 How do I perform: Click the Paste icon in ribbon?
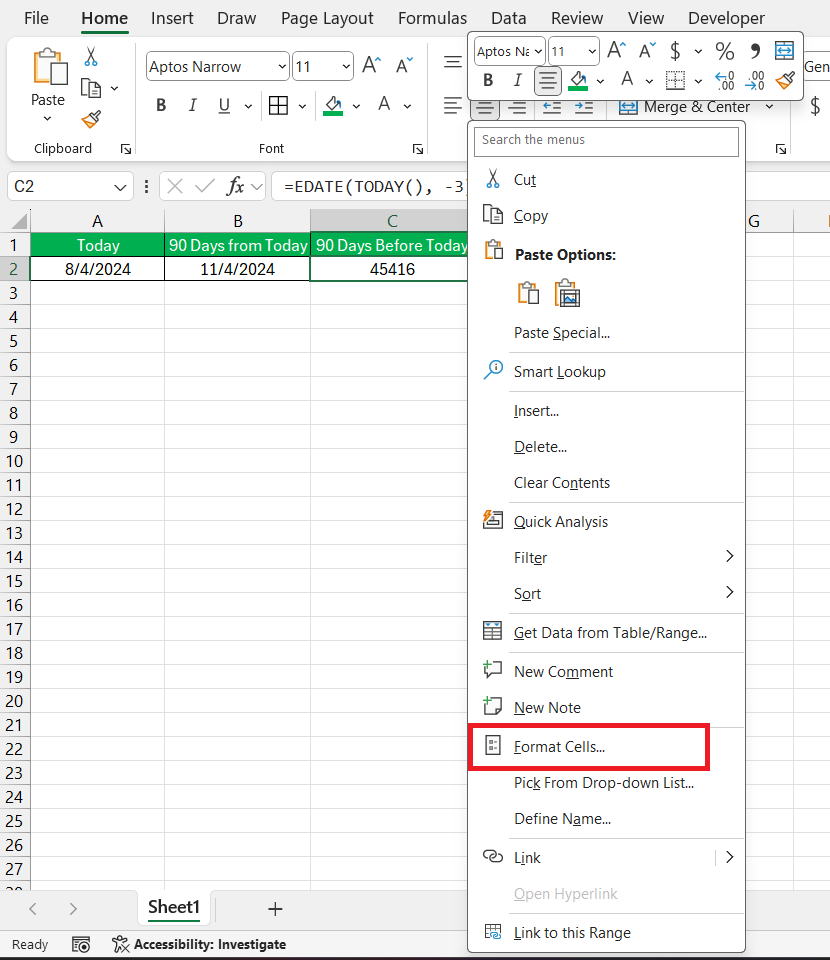(x=50, y=68)
